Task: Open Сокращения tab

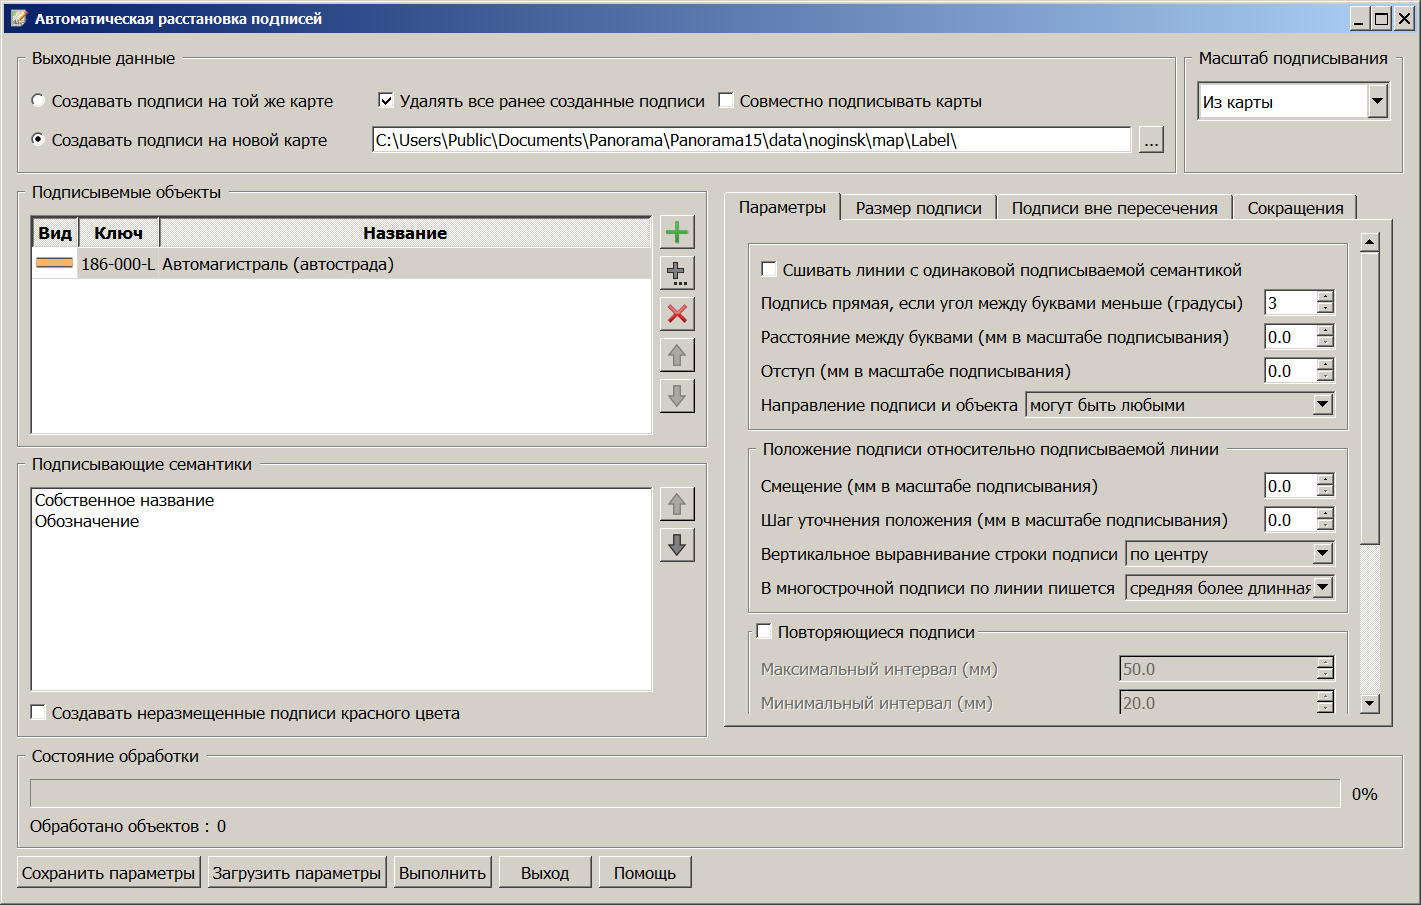Action: click(1295, 208)
